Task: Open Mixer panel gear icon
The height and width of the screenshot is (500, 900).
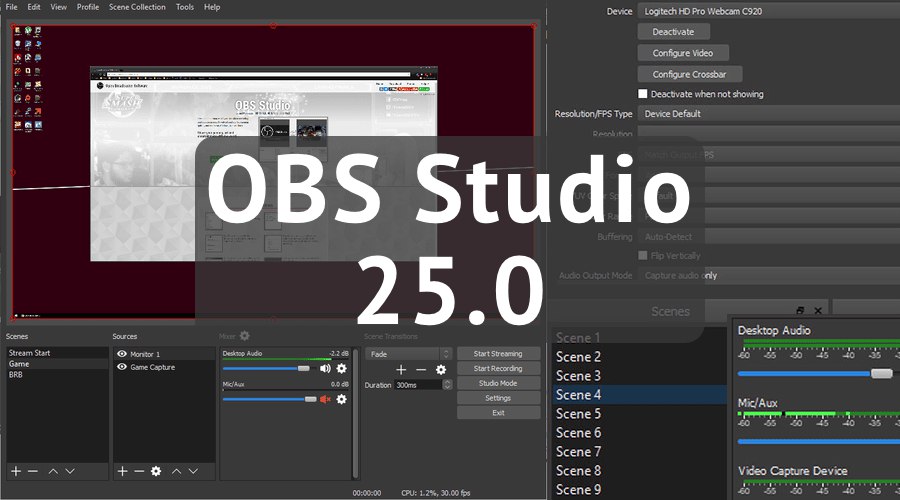Action: (x=245, y=336)
